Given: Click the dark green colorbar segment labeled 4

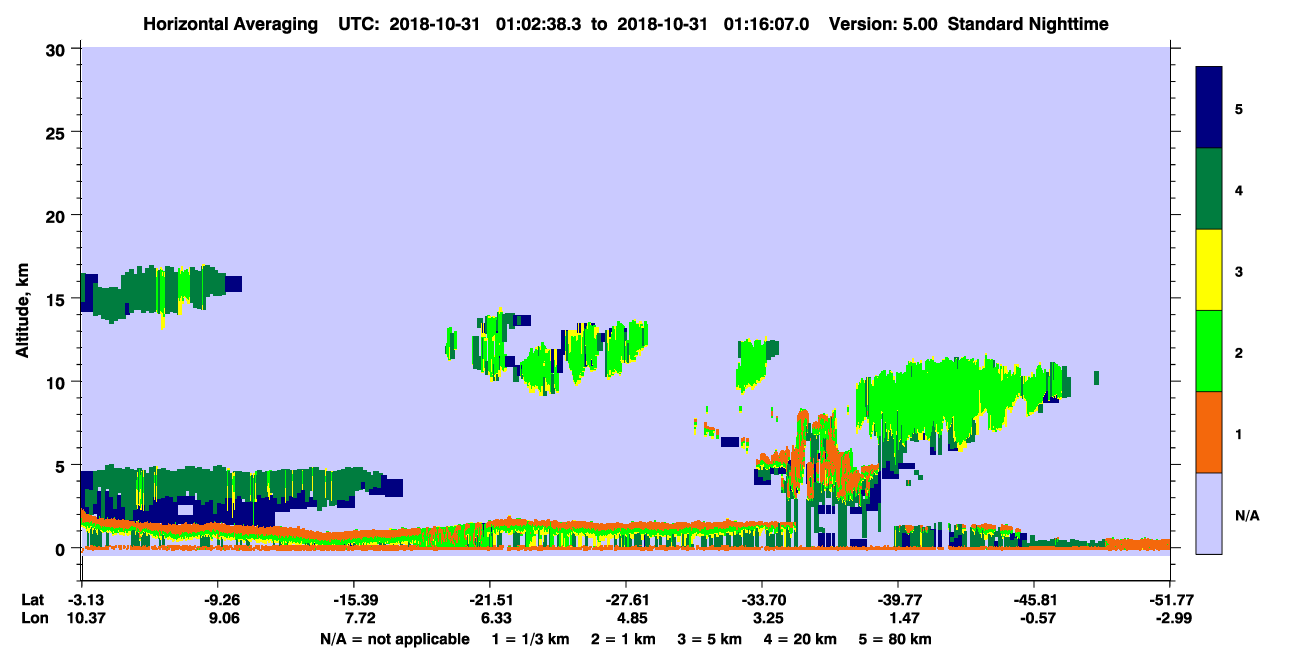Looking at the screenshot, I should click(x=1209, y=189).
